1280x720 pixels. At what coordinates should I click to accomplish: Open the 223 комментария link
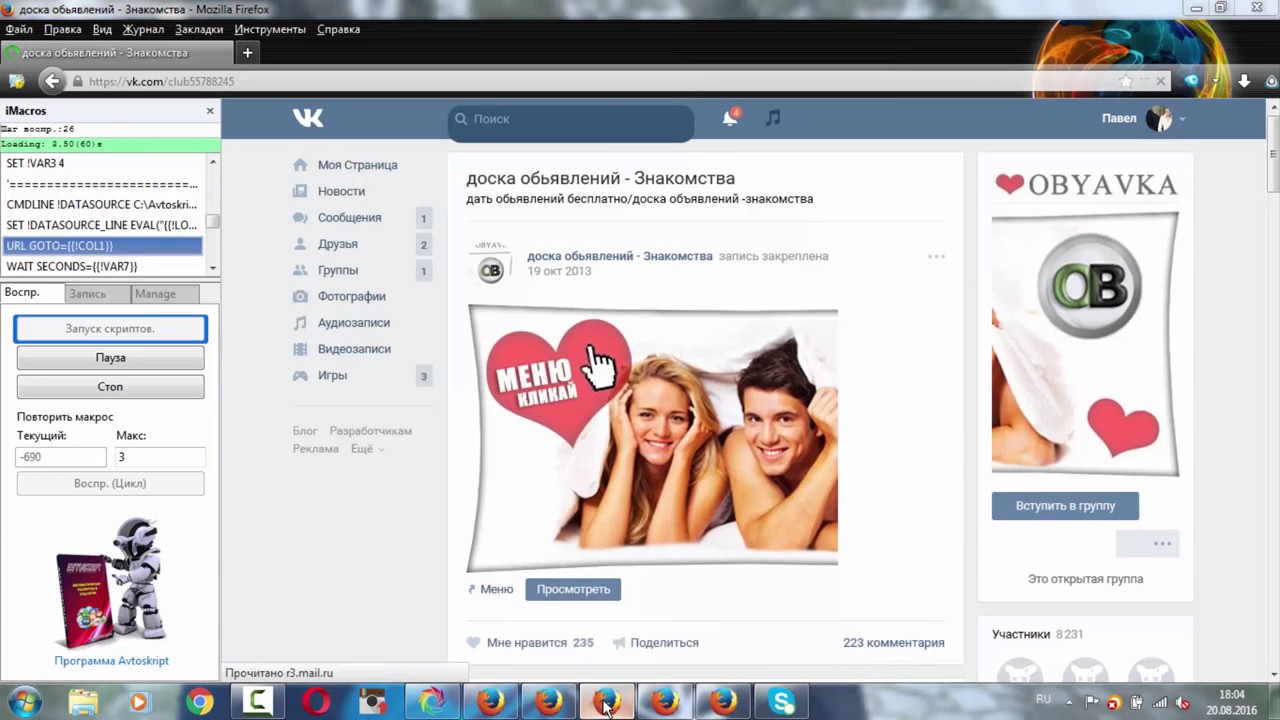coord(894,642)
